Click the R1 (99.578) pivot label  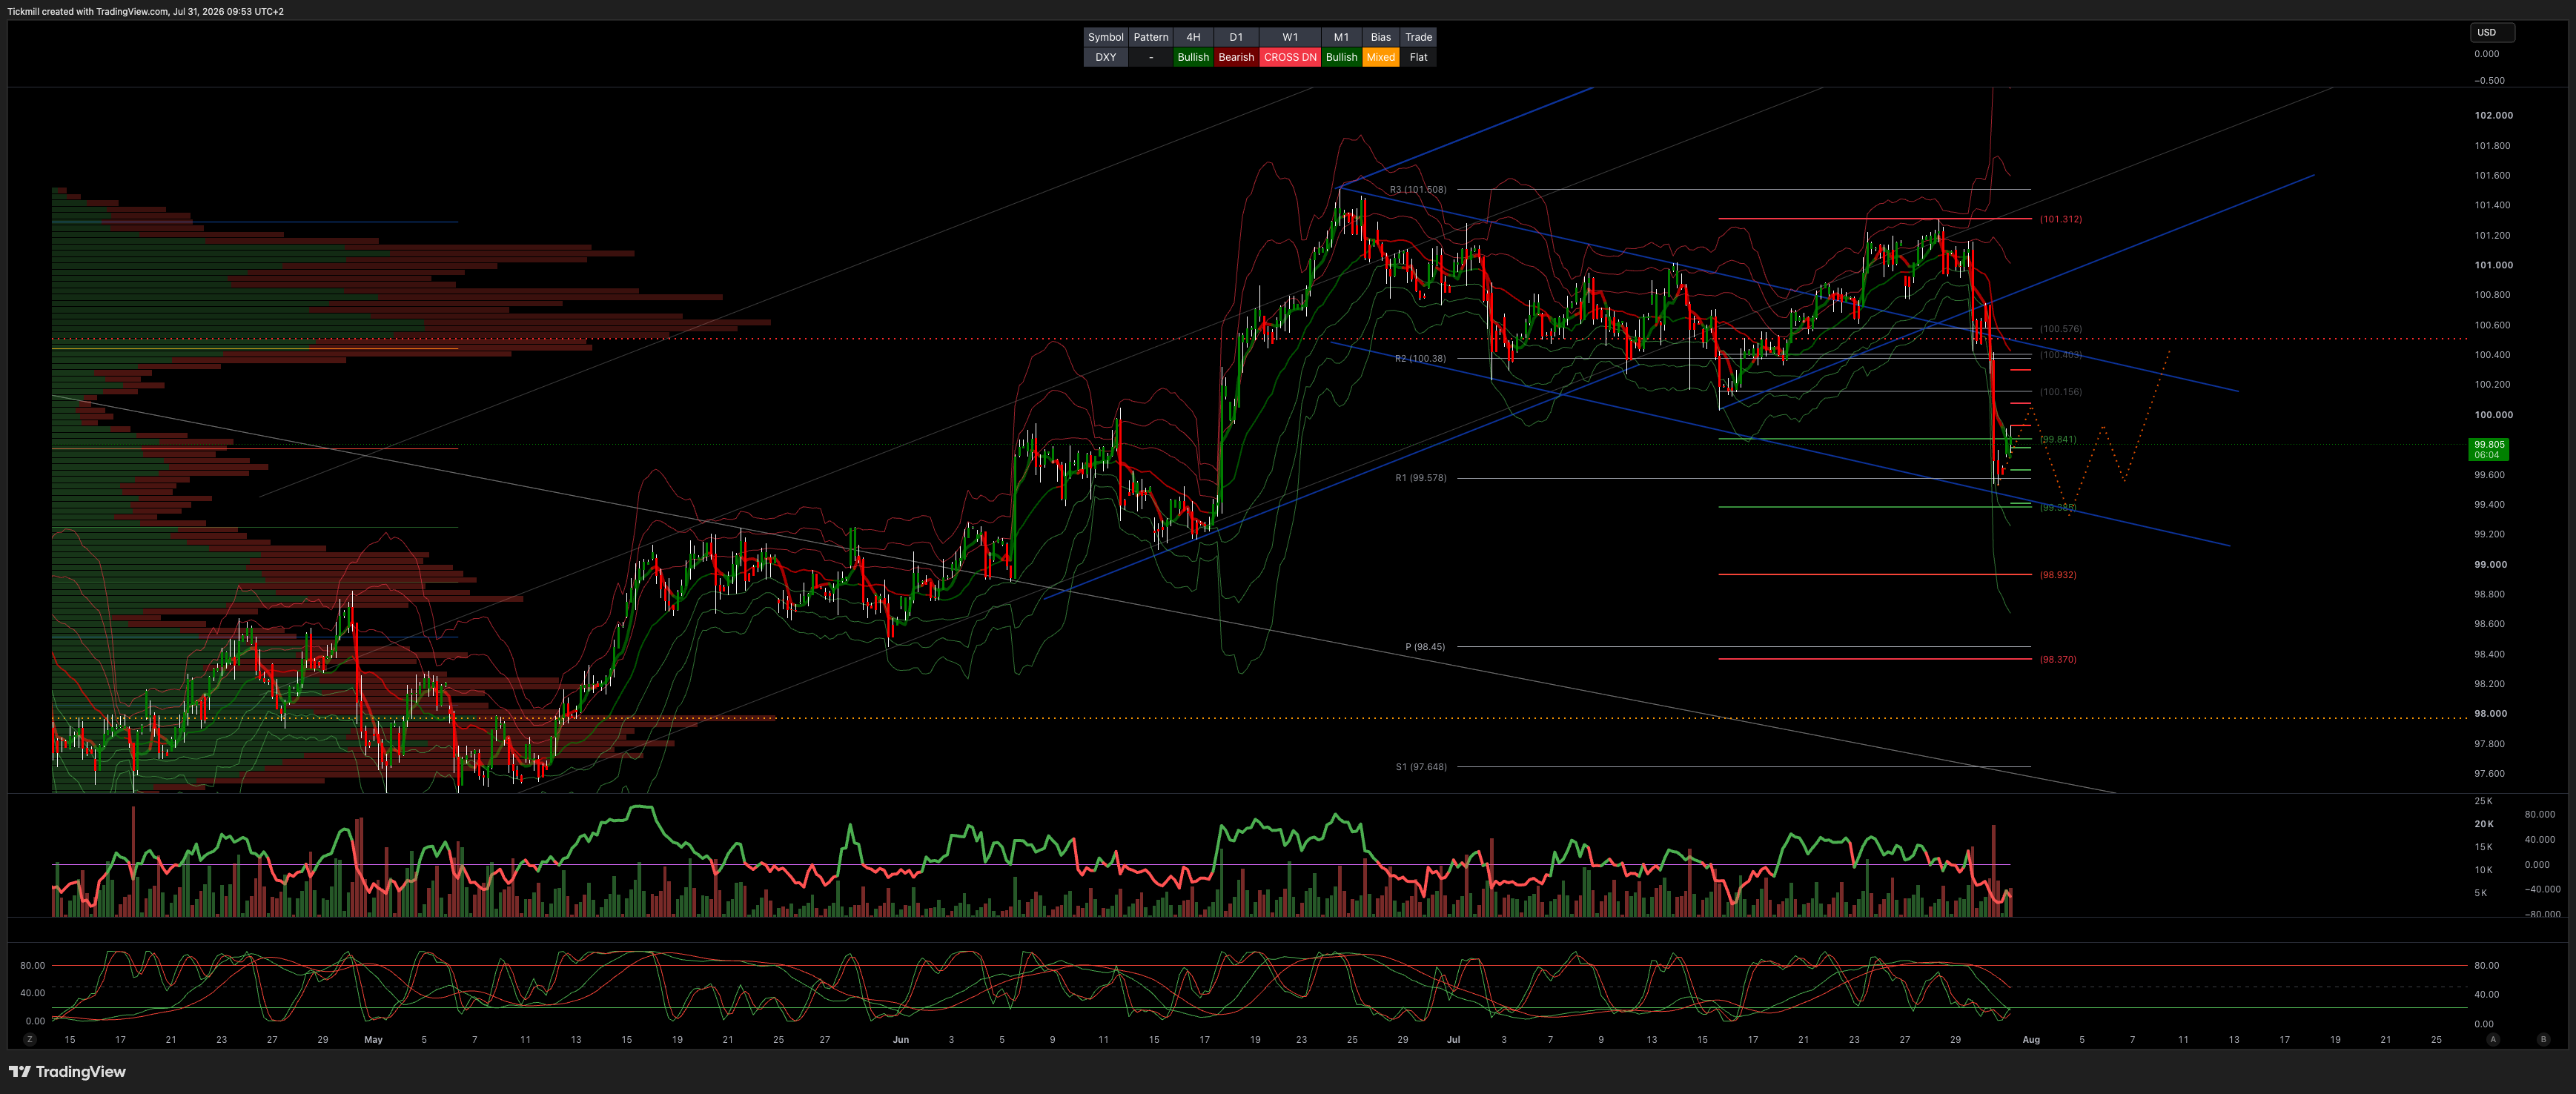point(1420,478)
